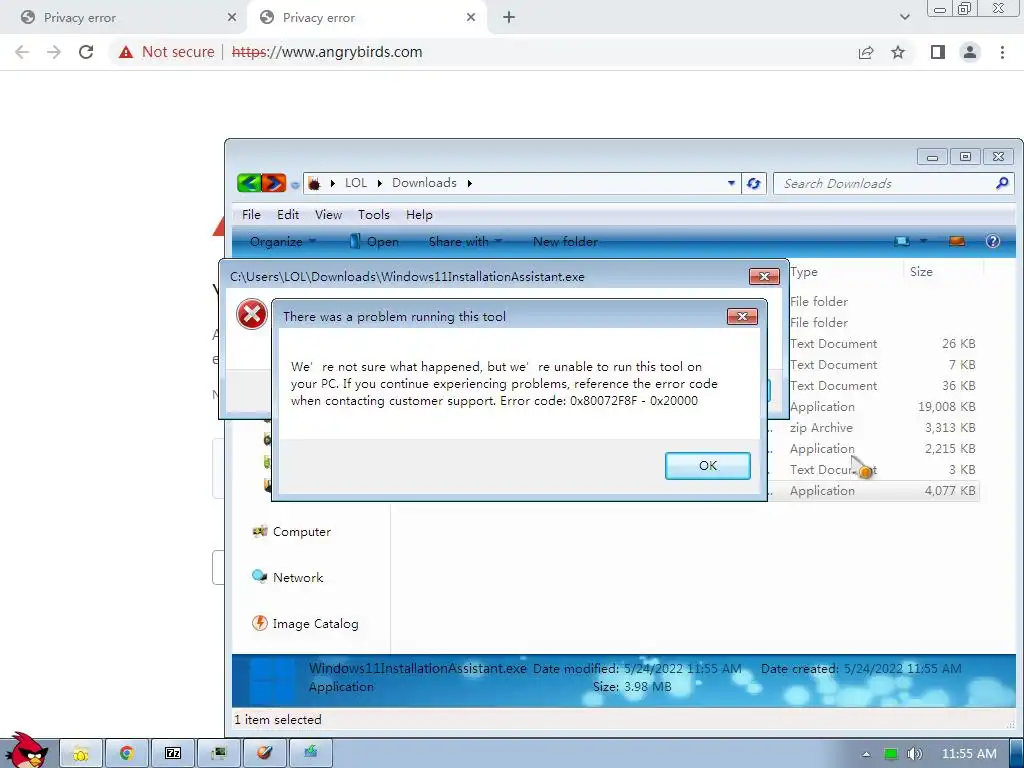Click the red Forward arrow in Explorer
Viewport: 1024px width, 768px height.
click(274, 183)
